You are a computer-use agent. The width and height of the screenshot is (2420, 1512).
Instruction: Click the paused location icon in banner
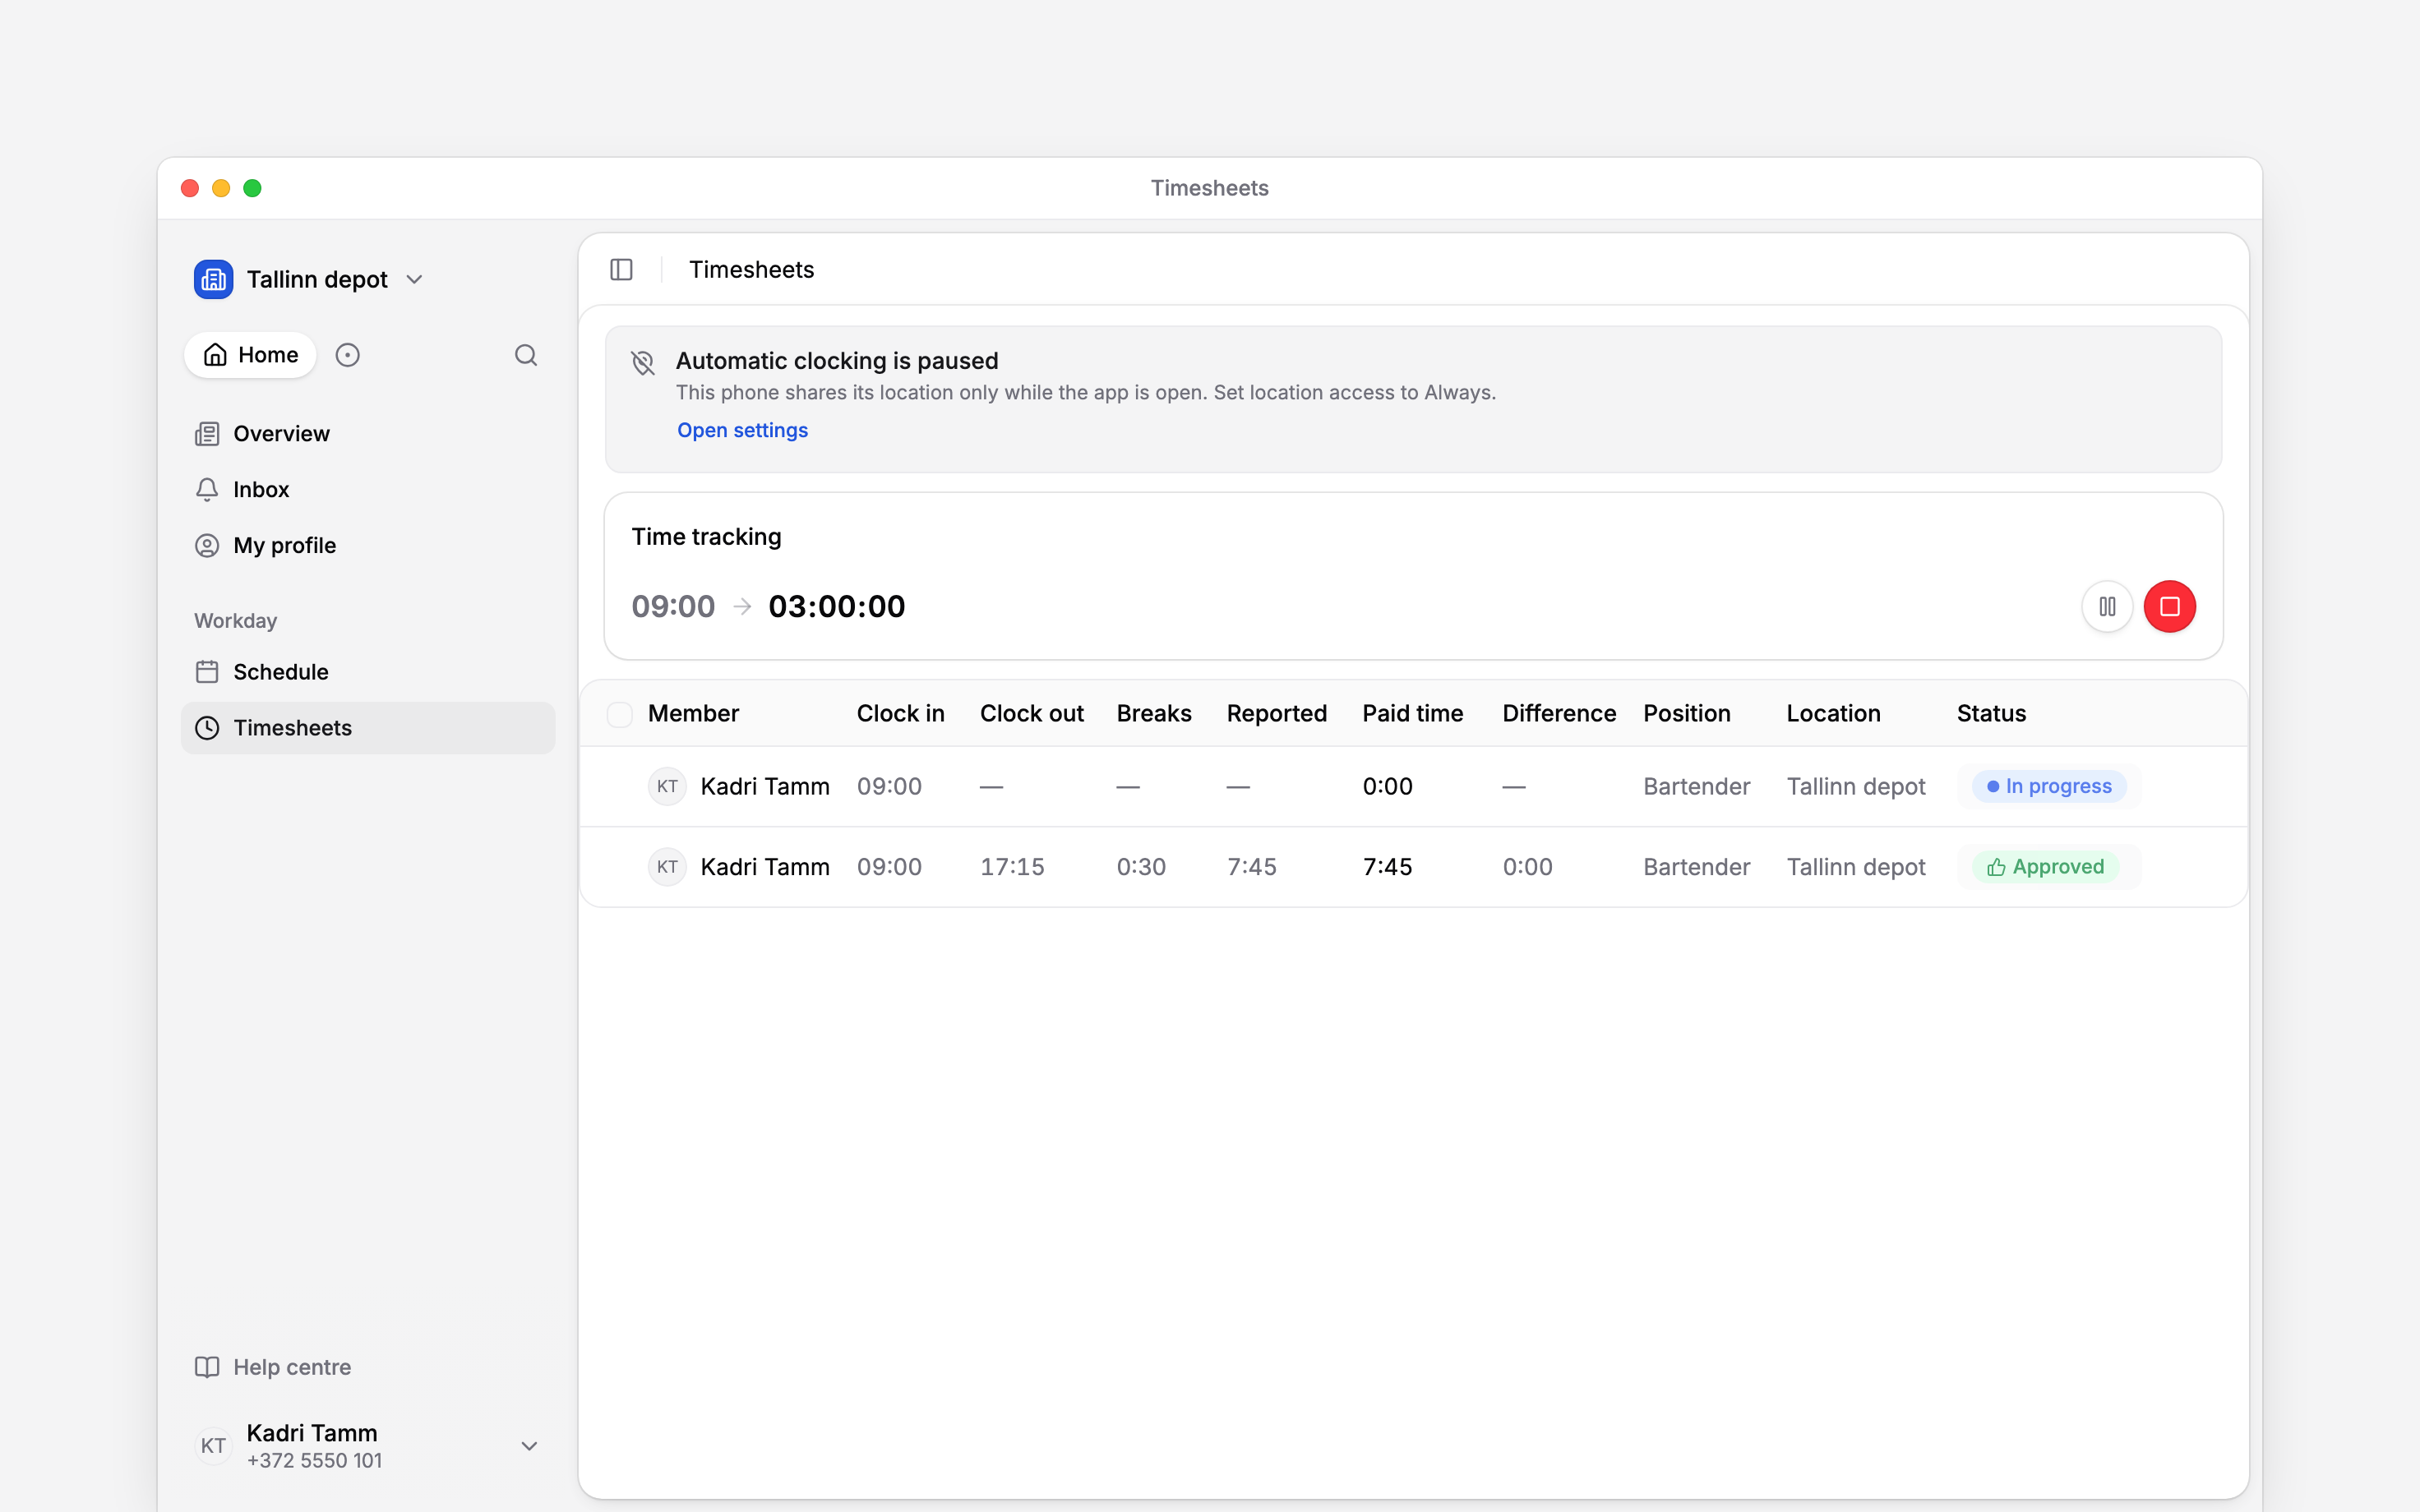(643, 362)
